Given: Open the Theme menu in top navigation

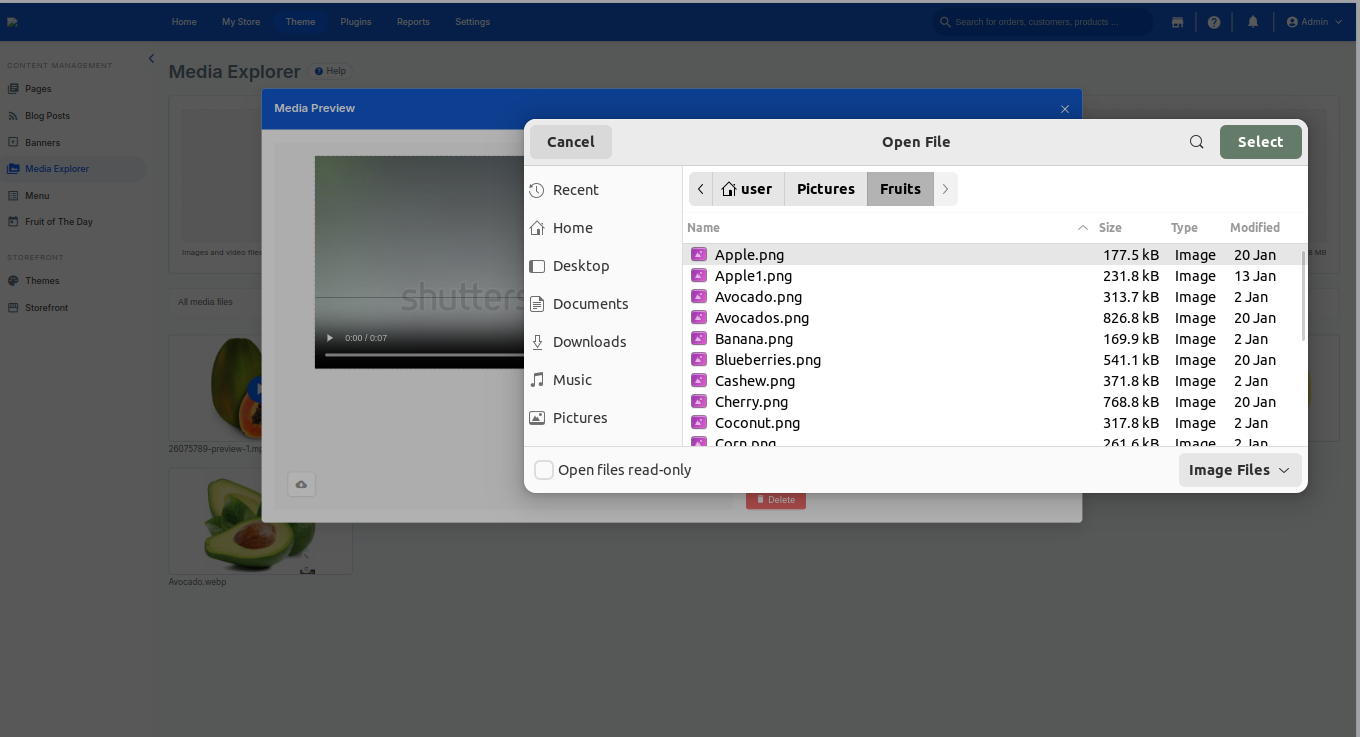Looking at the screenshot, I should coord(300,22).
